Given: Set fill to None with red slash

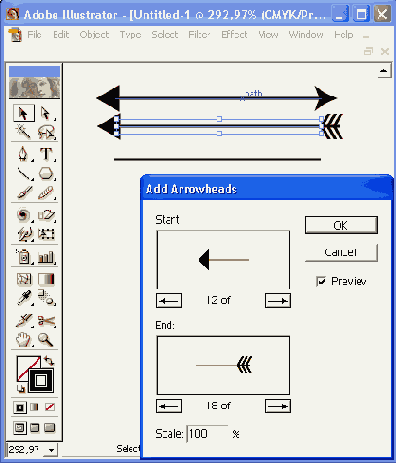Looking at the screenshot, I should 50,407.
